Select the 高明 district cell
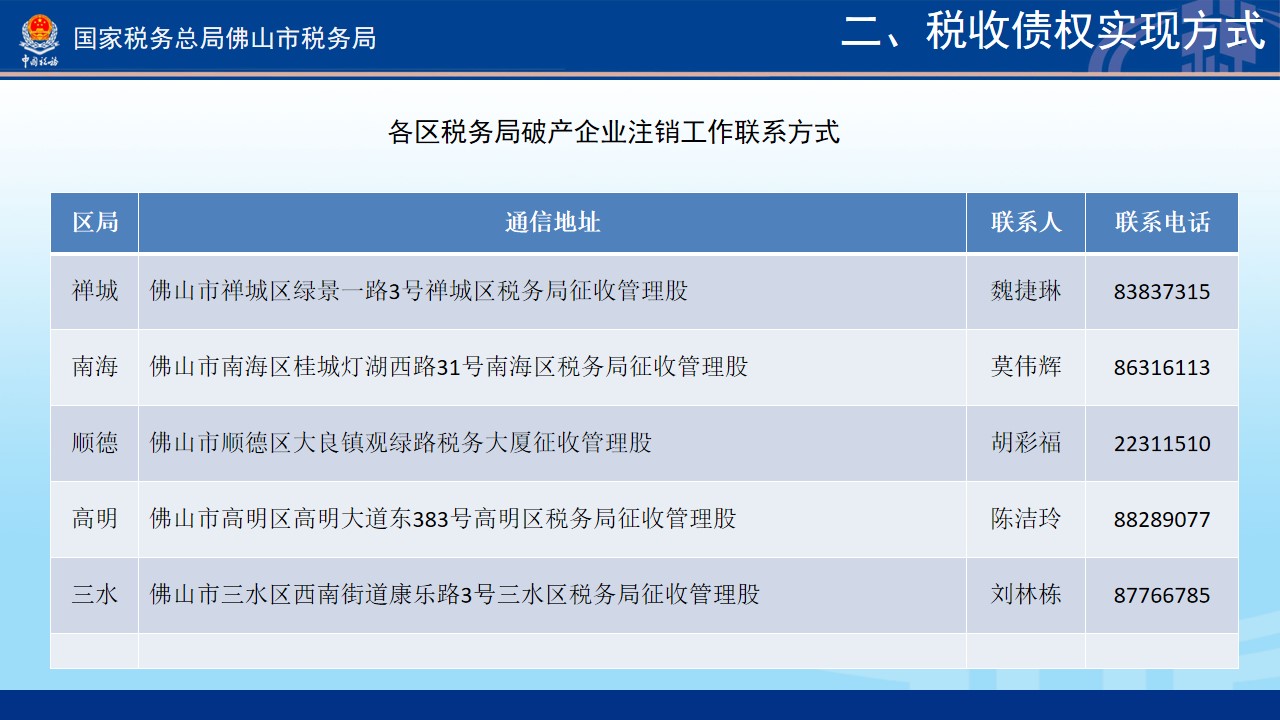The width and height of the screenshot is (1280, 720). 95,519
